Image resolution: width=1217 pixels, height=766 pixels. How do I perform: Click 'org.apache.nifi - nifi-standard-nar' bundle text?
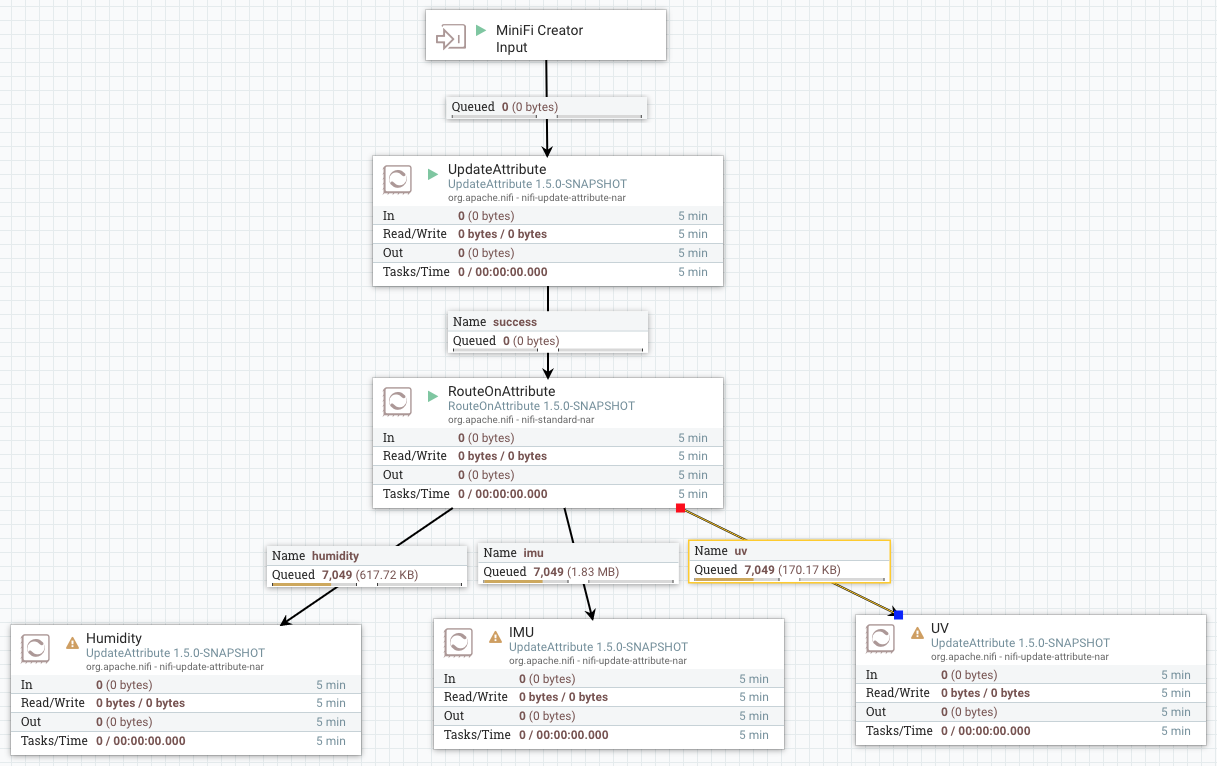pyautogui.click(x=521, y=419)
